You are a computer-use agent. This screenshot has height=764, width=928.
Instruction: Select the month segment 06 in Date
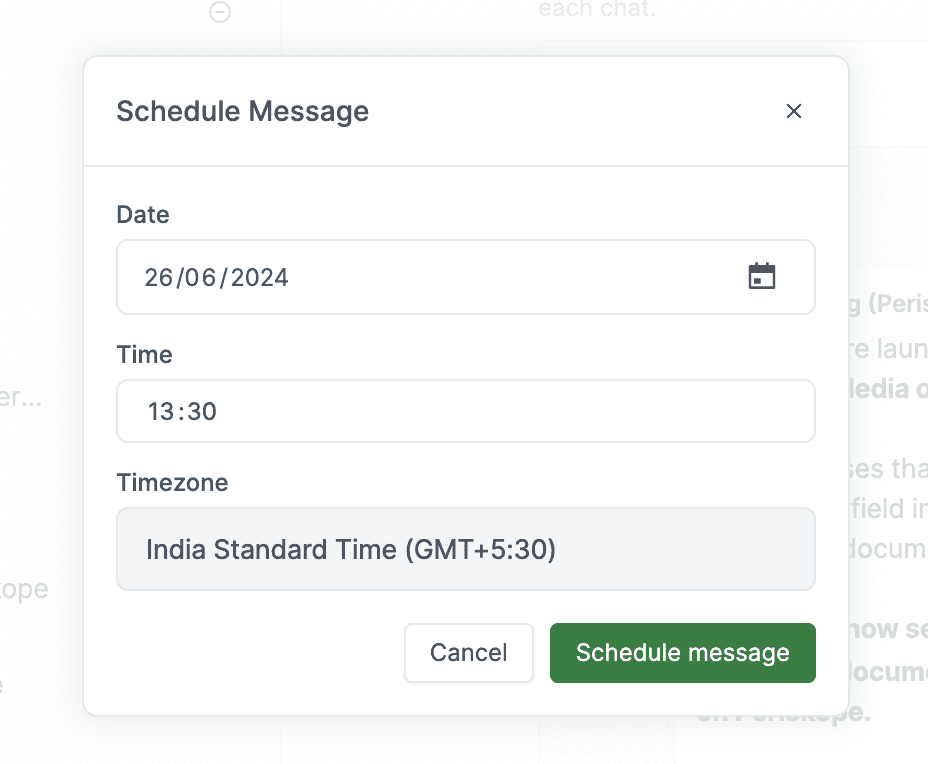(x=203, y=277)
